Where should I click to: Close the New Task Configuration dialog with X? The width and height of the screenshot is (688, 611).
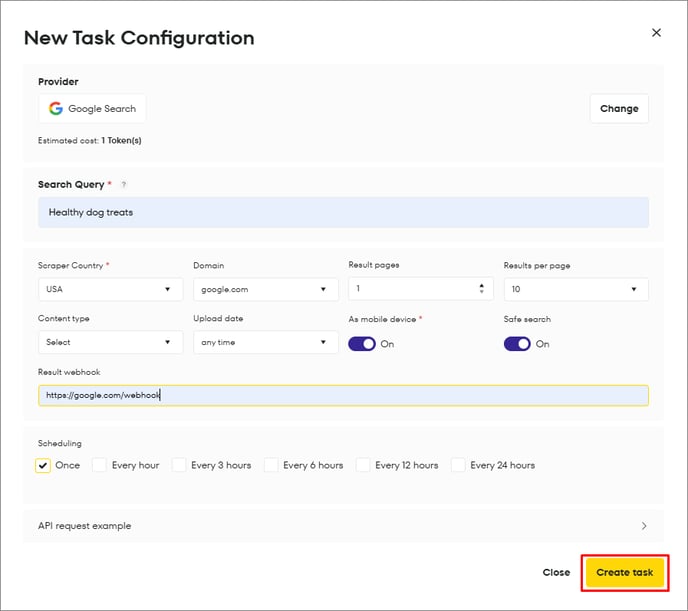(656, 33)
